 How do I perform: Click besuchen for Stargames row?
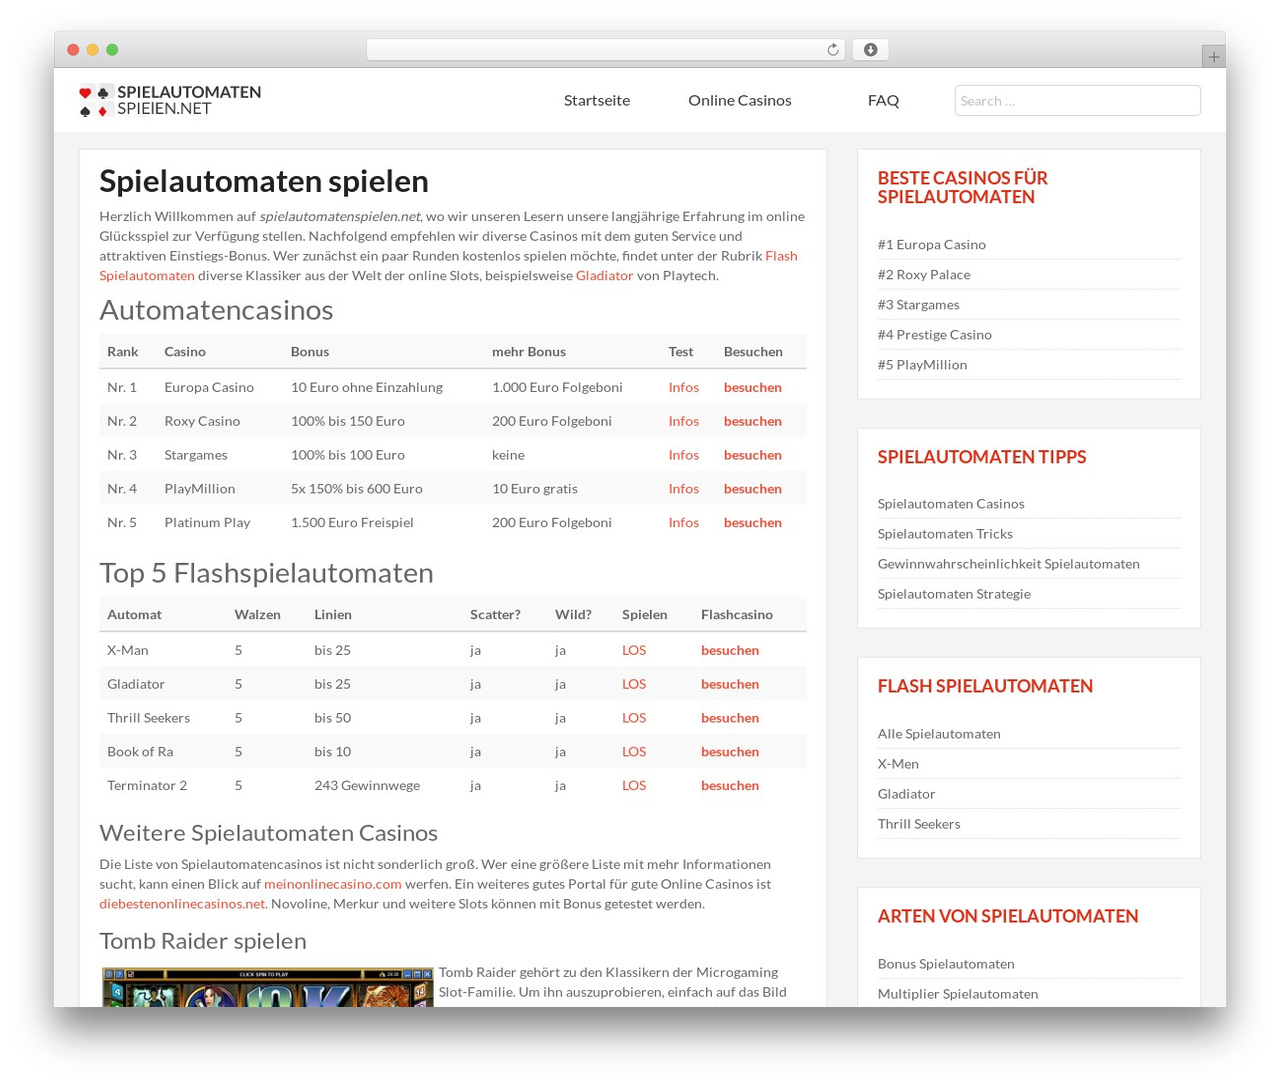753,455
